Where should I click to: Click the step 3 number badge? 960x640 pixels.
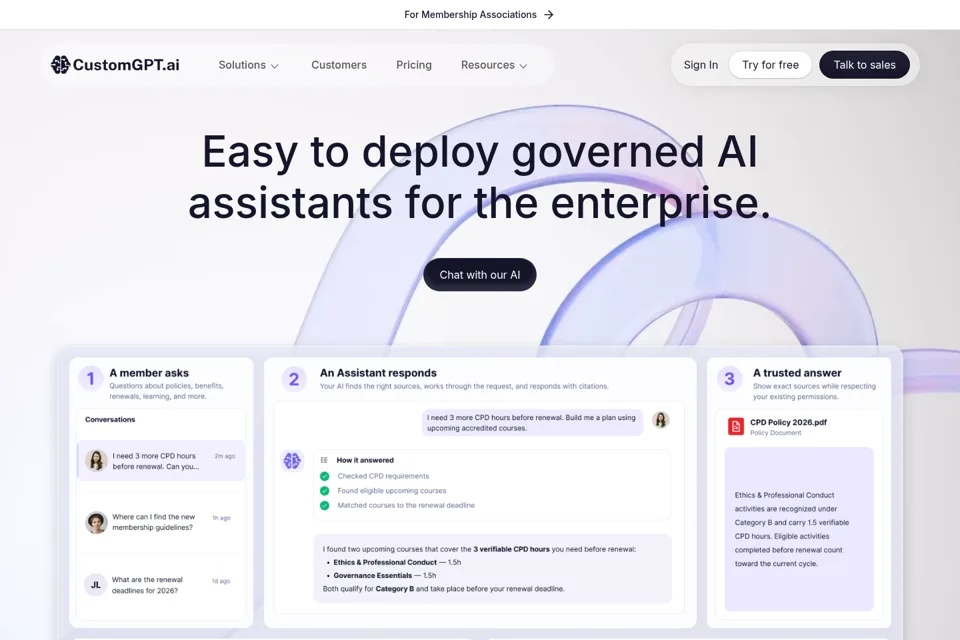[729, 379]
